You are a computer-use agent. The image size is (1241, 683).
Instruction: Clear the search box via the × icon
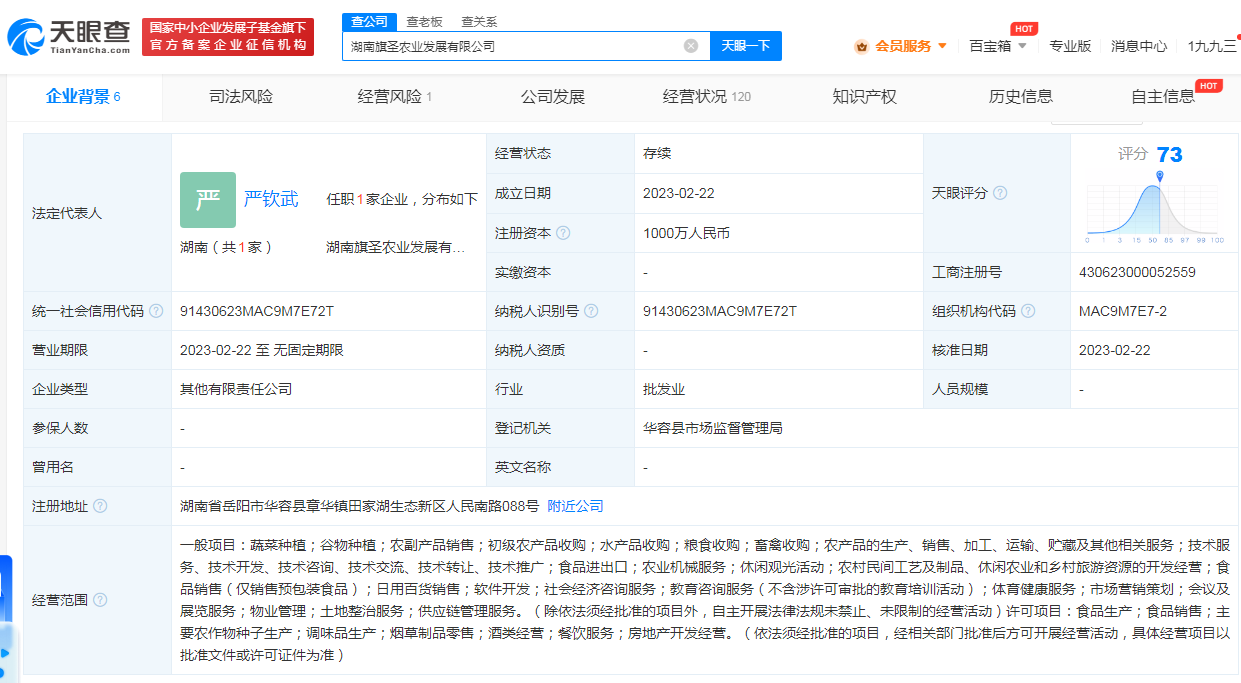[x=688, y=46]
